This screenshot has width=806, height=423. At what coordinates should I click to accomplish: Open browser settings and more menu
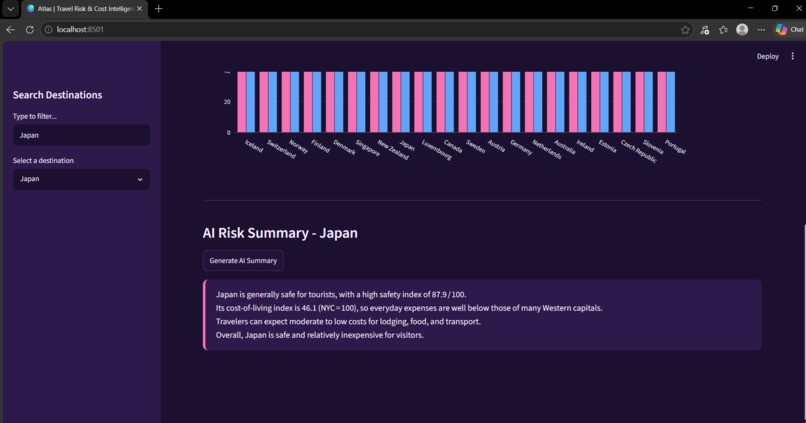tap(761, 30)
